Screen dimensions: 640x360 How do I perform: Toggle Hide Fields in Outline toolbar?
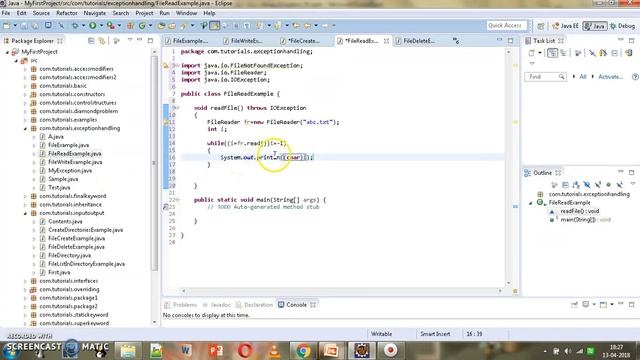[587, 185]
